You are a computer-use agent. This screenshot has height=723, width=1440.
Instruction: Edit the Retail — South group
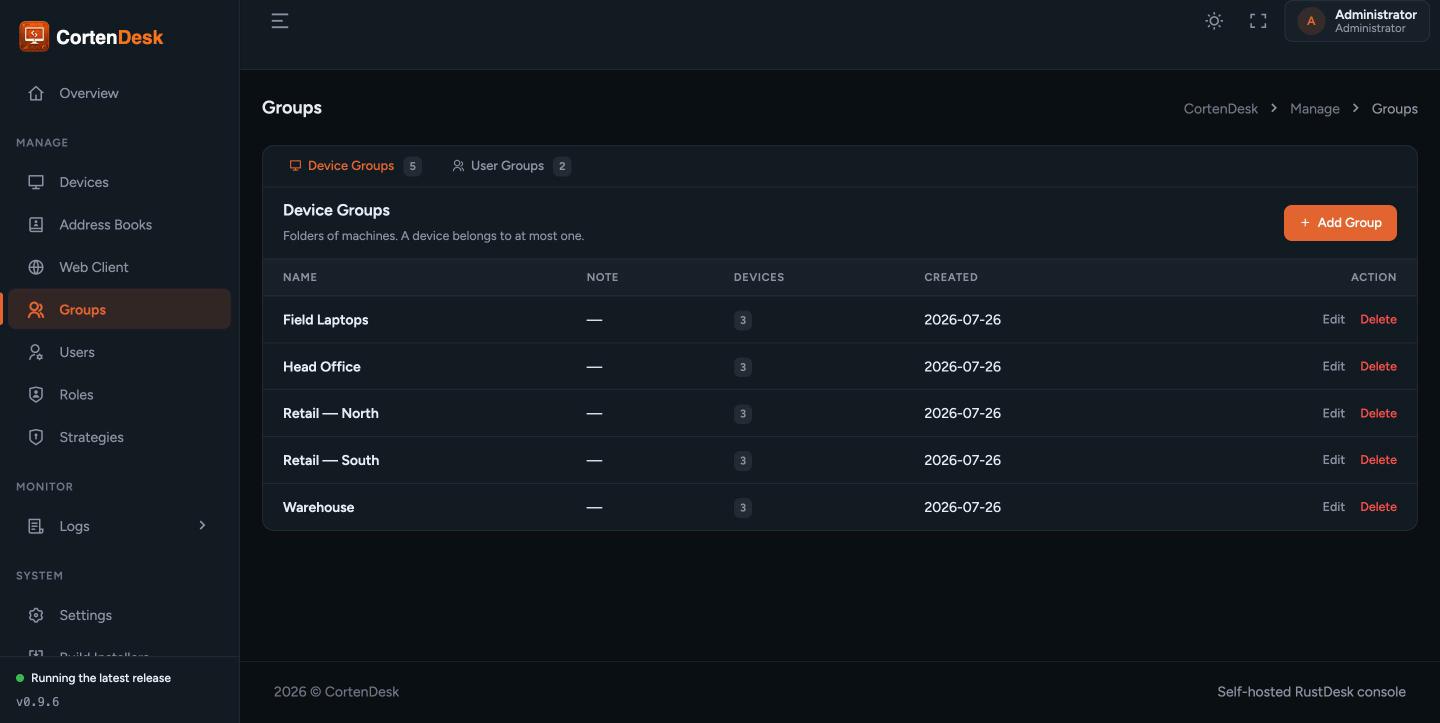pos(1333,460)
